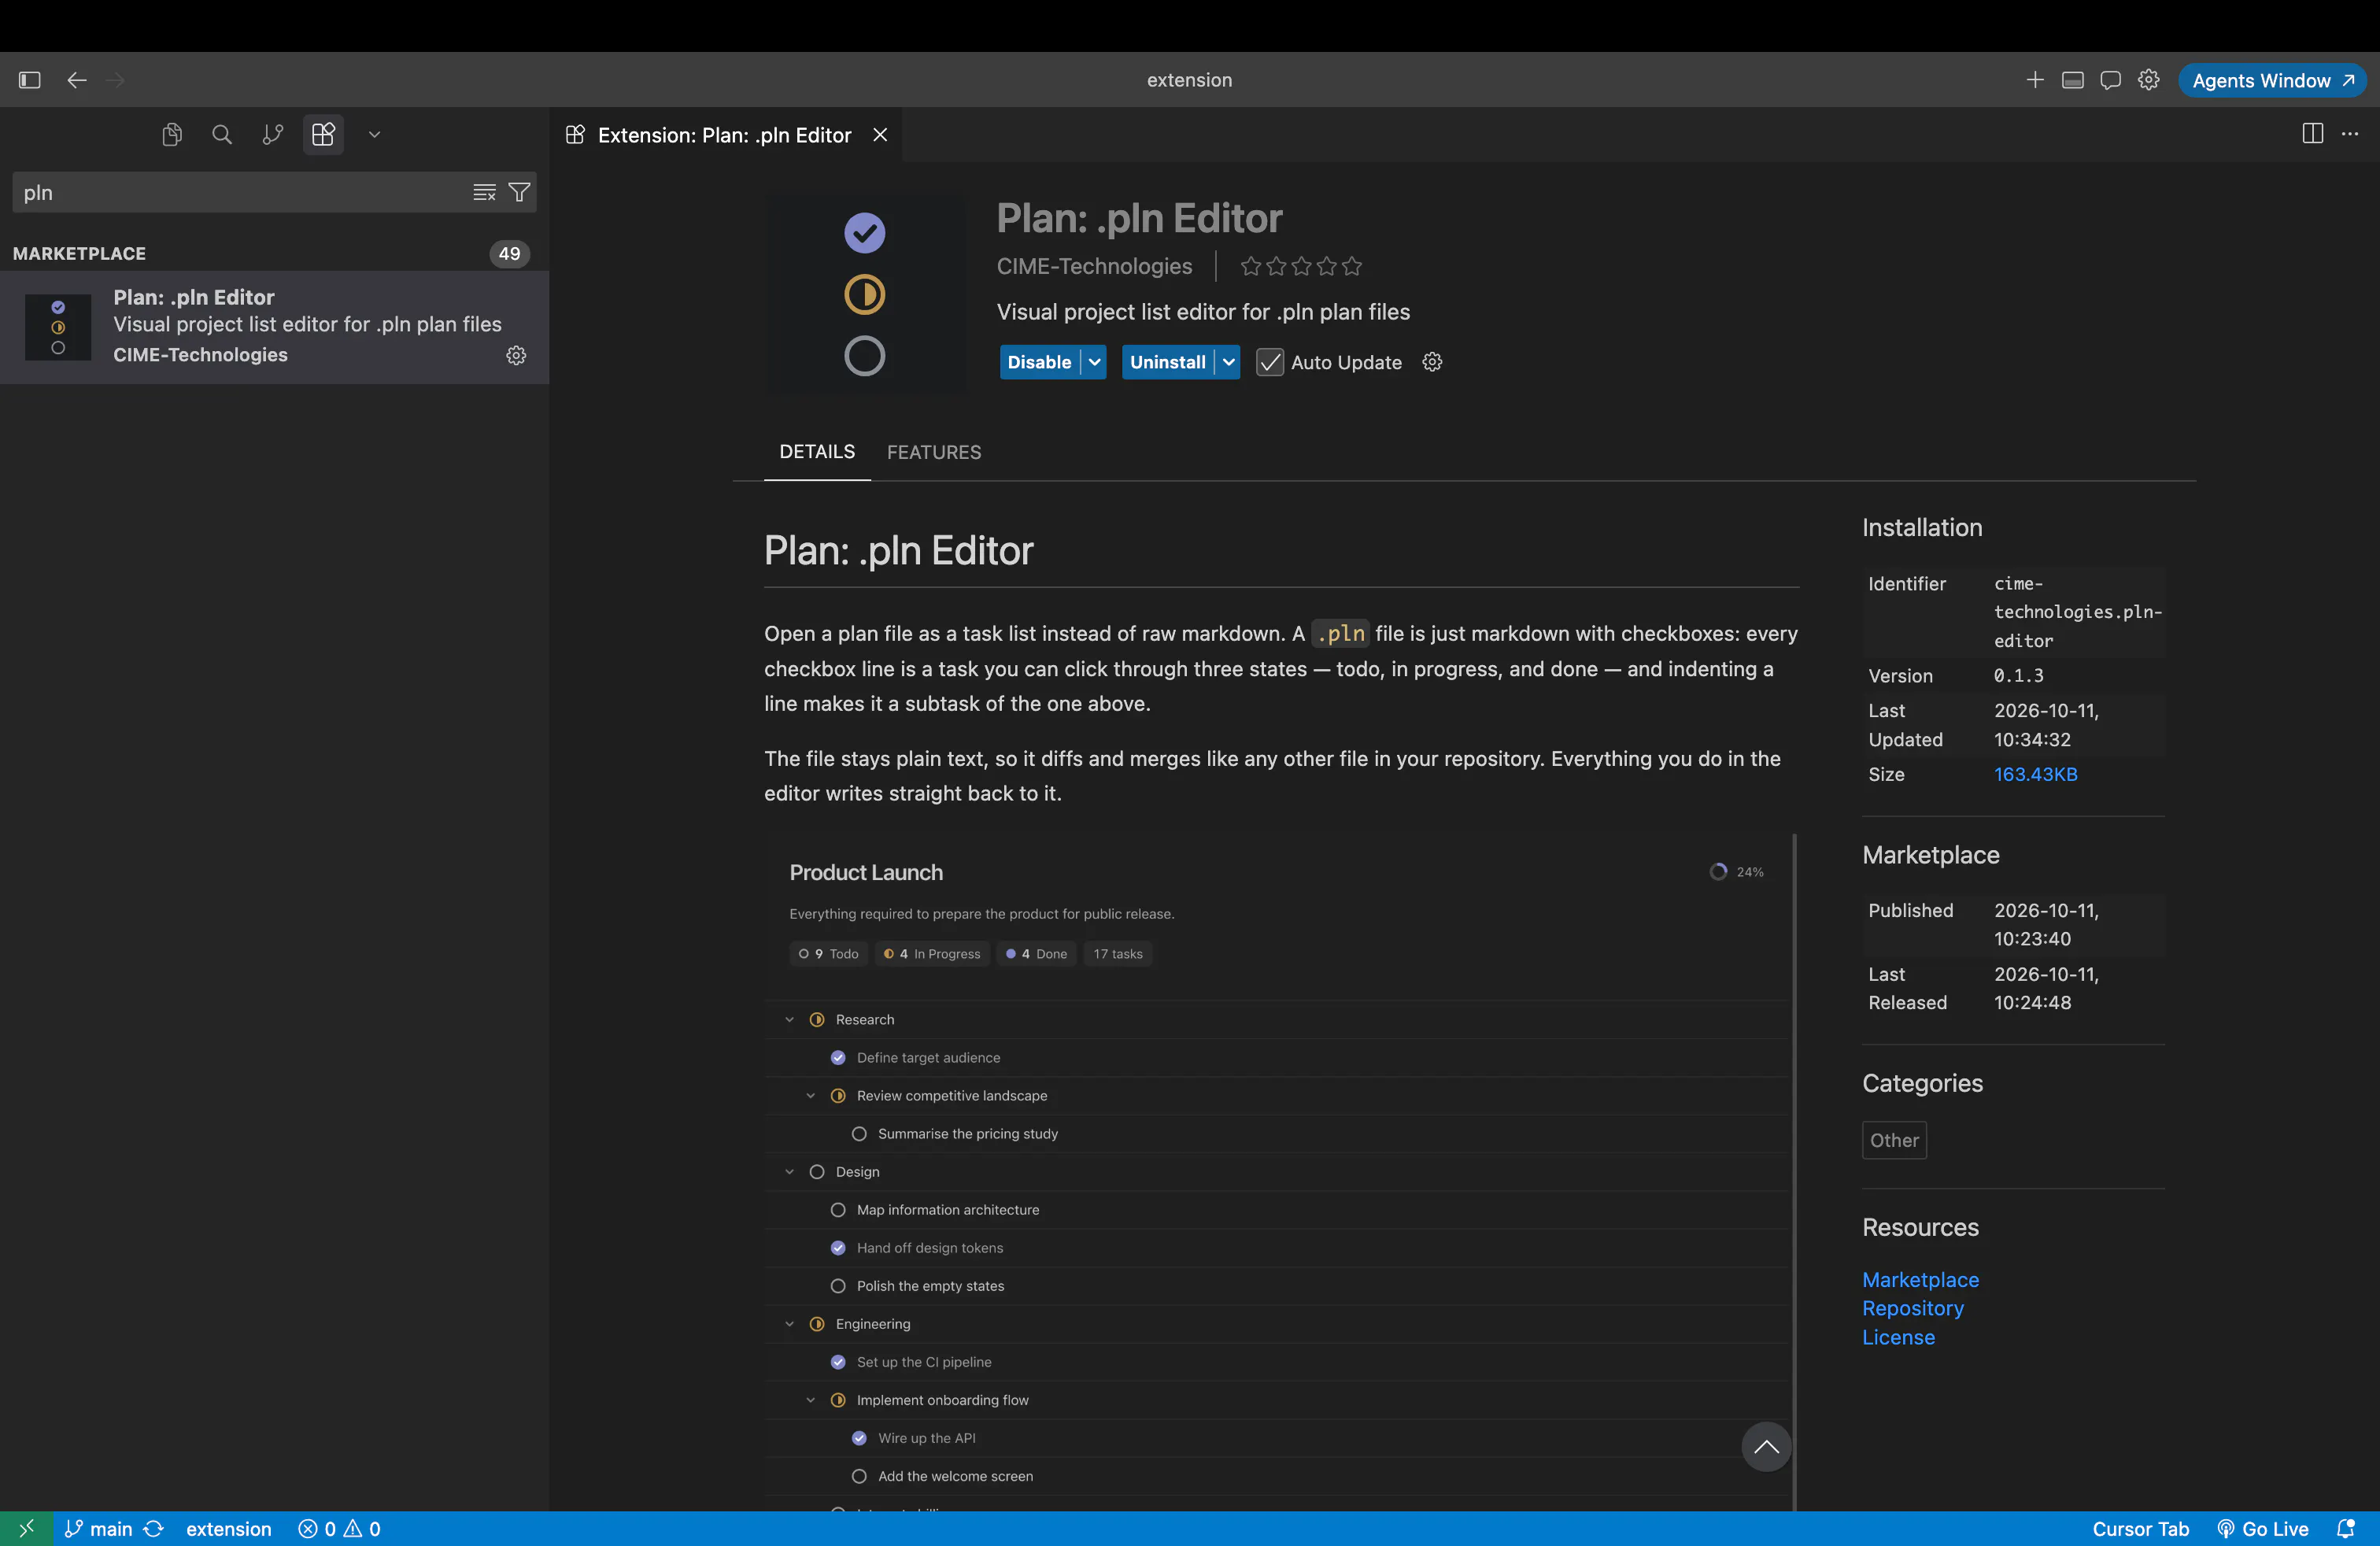The width and height of the screenshot is (2380, 1546).
Task: Click the five-star rating
Action: (x=1301, y=266)
